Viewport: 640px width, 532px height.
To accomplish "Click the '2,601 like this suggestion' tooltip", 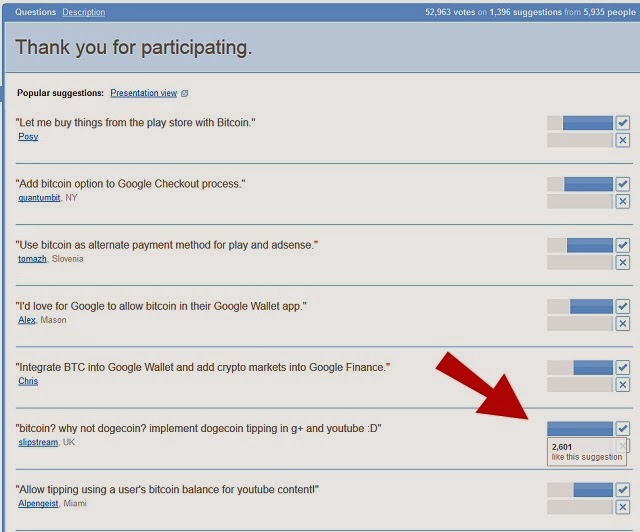I will pyautogui.click(x=587, y=452).
